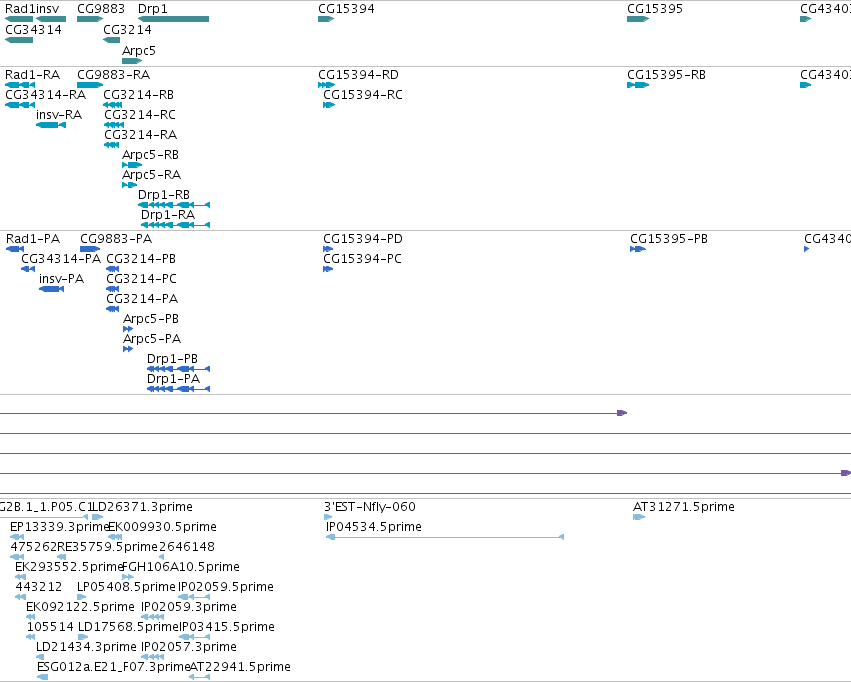Image resolution: width=851 pixels, height=682 pixels.
Task: Select the Arpc5-RA transcript label
Action: (151, 175)
